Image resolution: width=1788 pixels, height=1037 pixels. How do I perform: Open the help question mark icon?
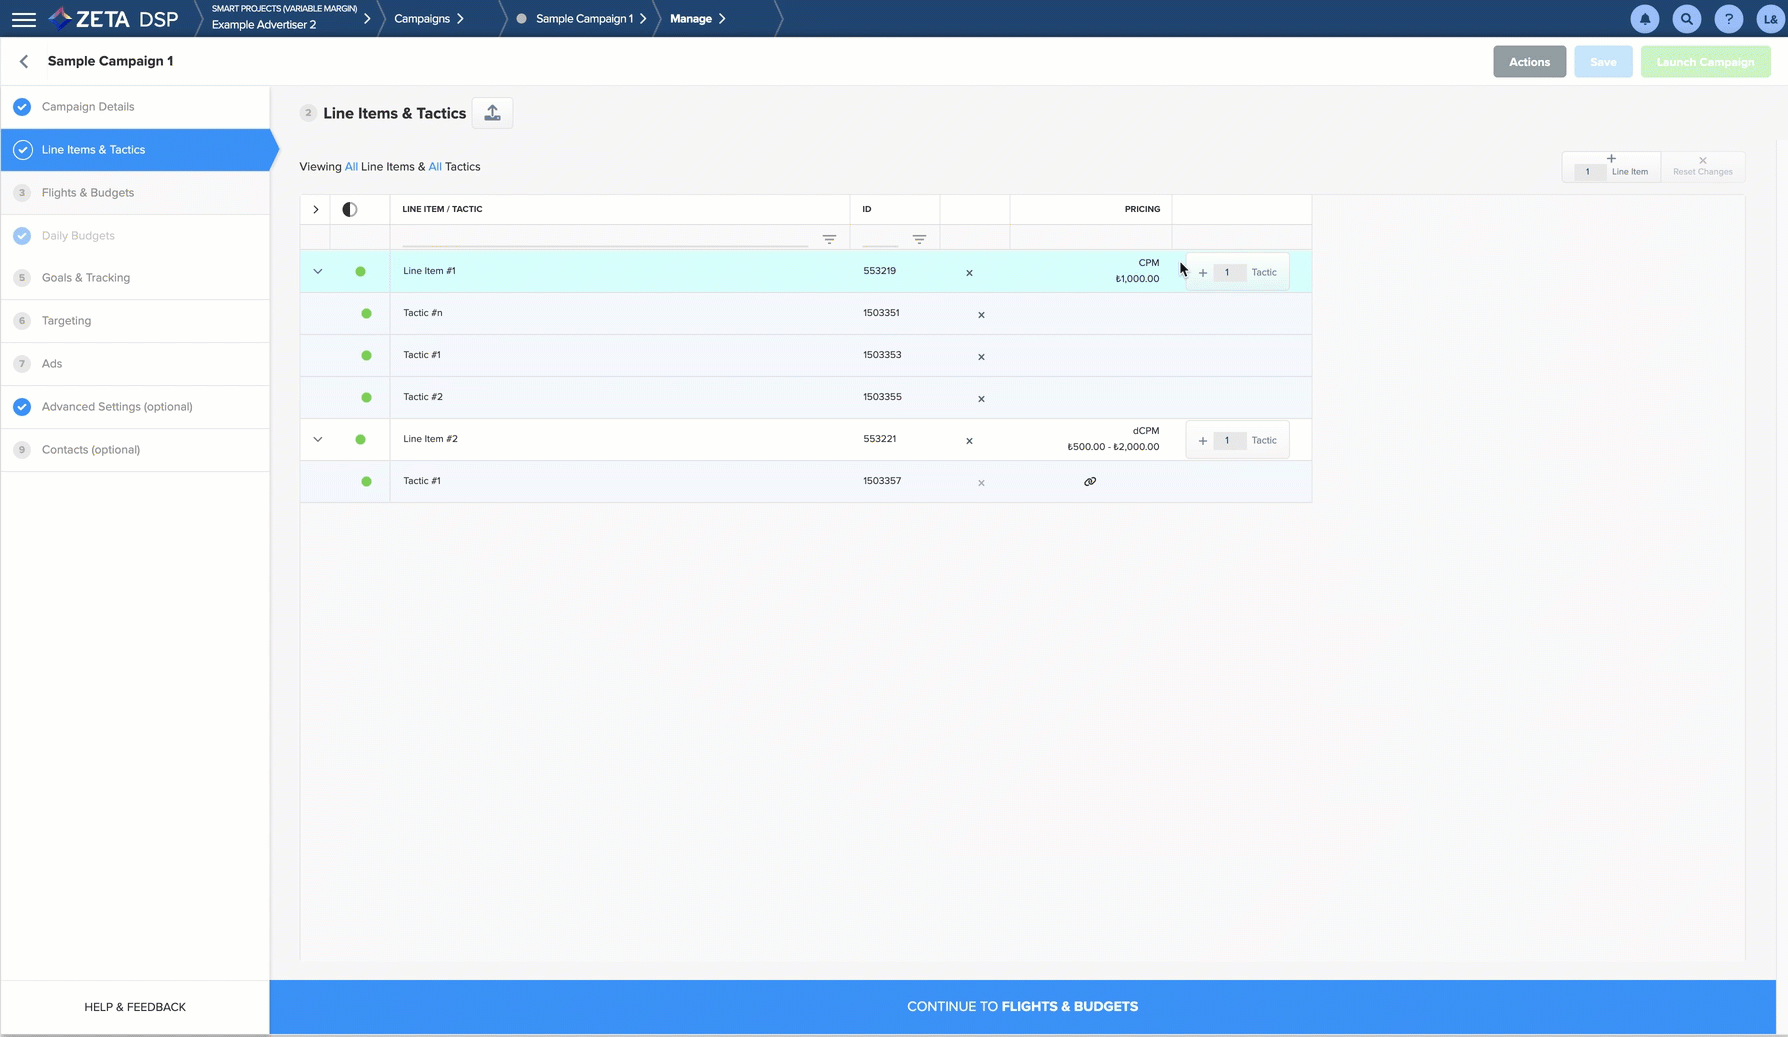[1728, 19]
